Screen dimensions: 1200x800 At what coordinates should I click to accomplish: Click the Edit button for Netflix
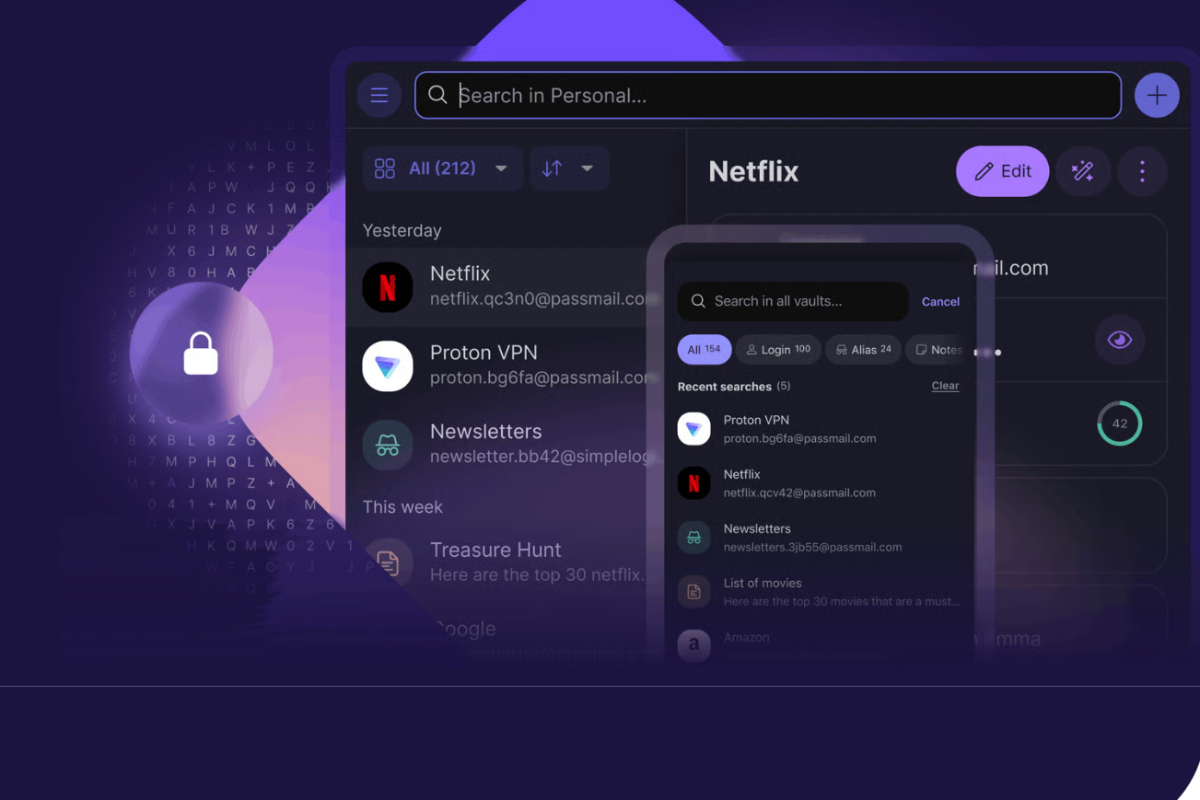[x=1003, y=171]
